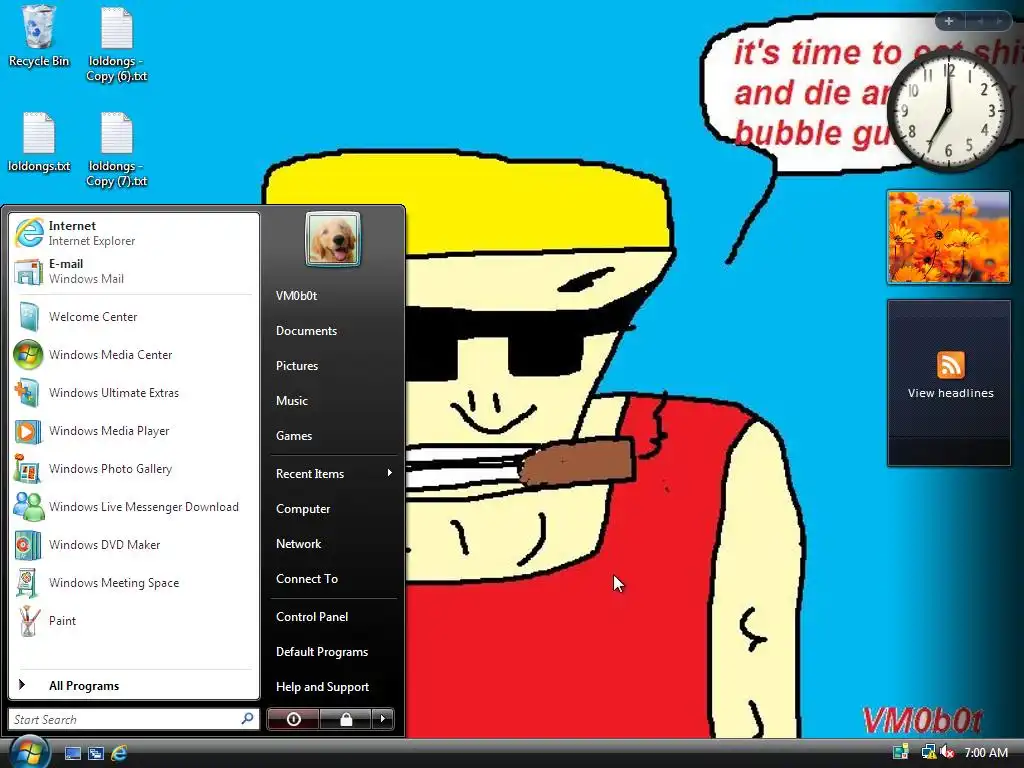Open Default Programs
The height and width of the screenshot is (768, 1024).
[x=333, y=652]
